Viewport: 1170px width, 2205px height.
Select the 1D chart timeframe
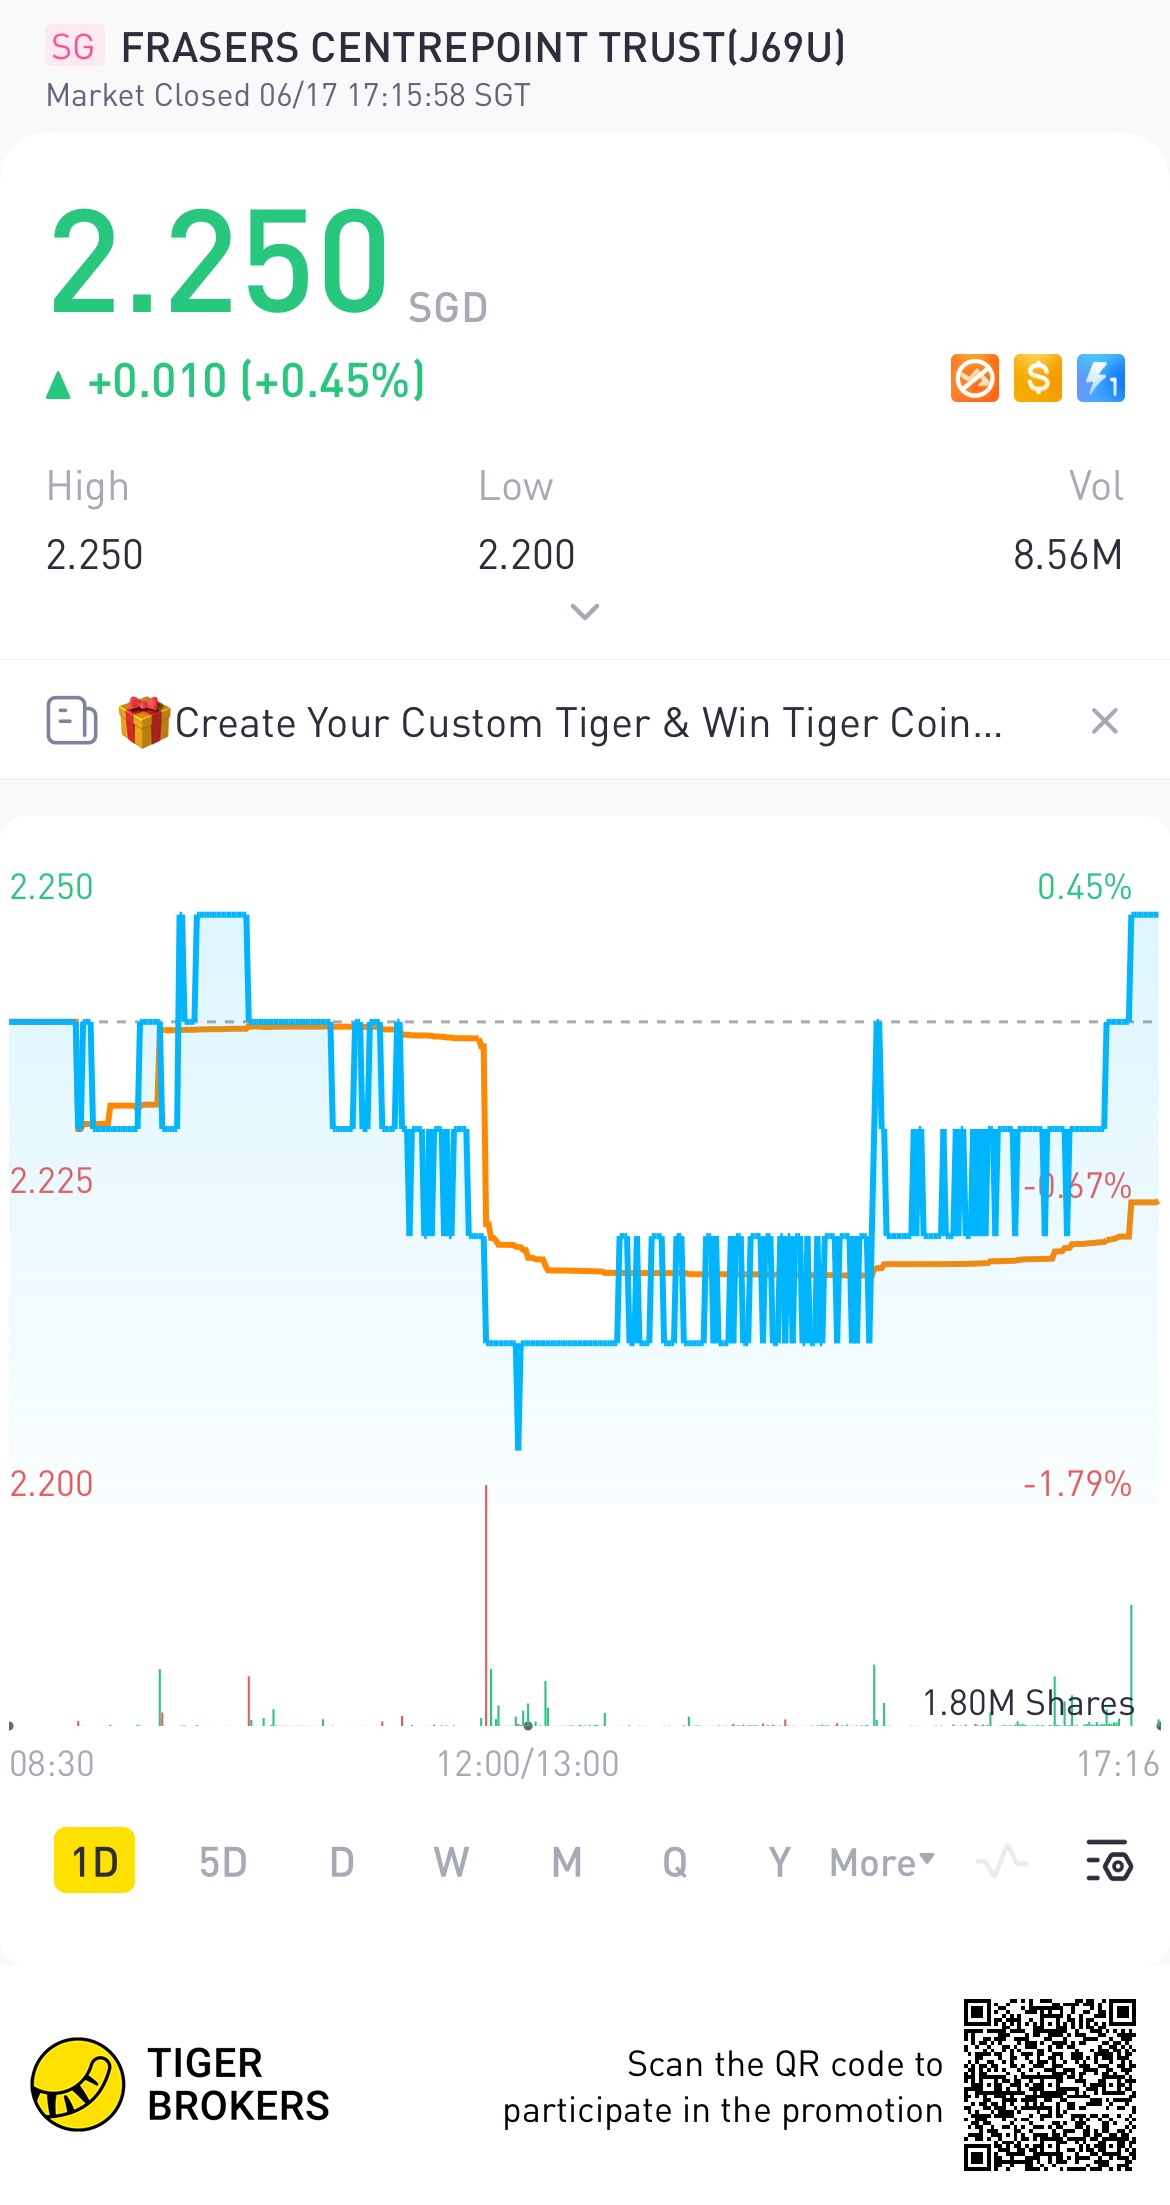94,1861
